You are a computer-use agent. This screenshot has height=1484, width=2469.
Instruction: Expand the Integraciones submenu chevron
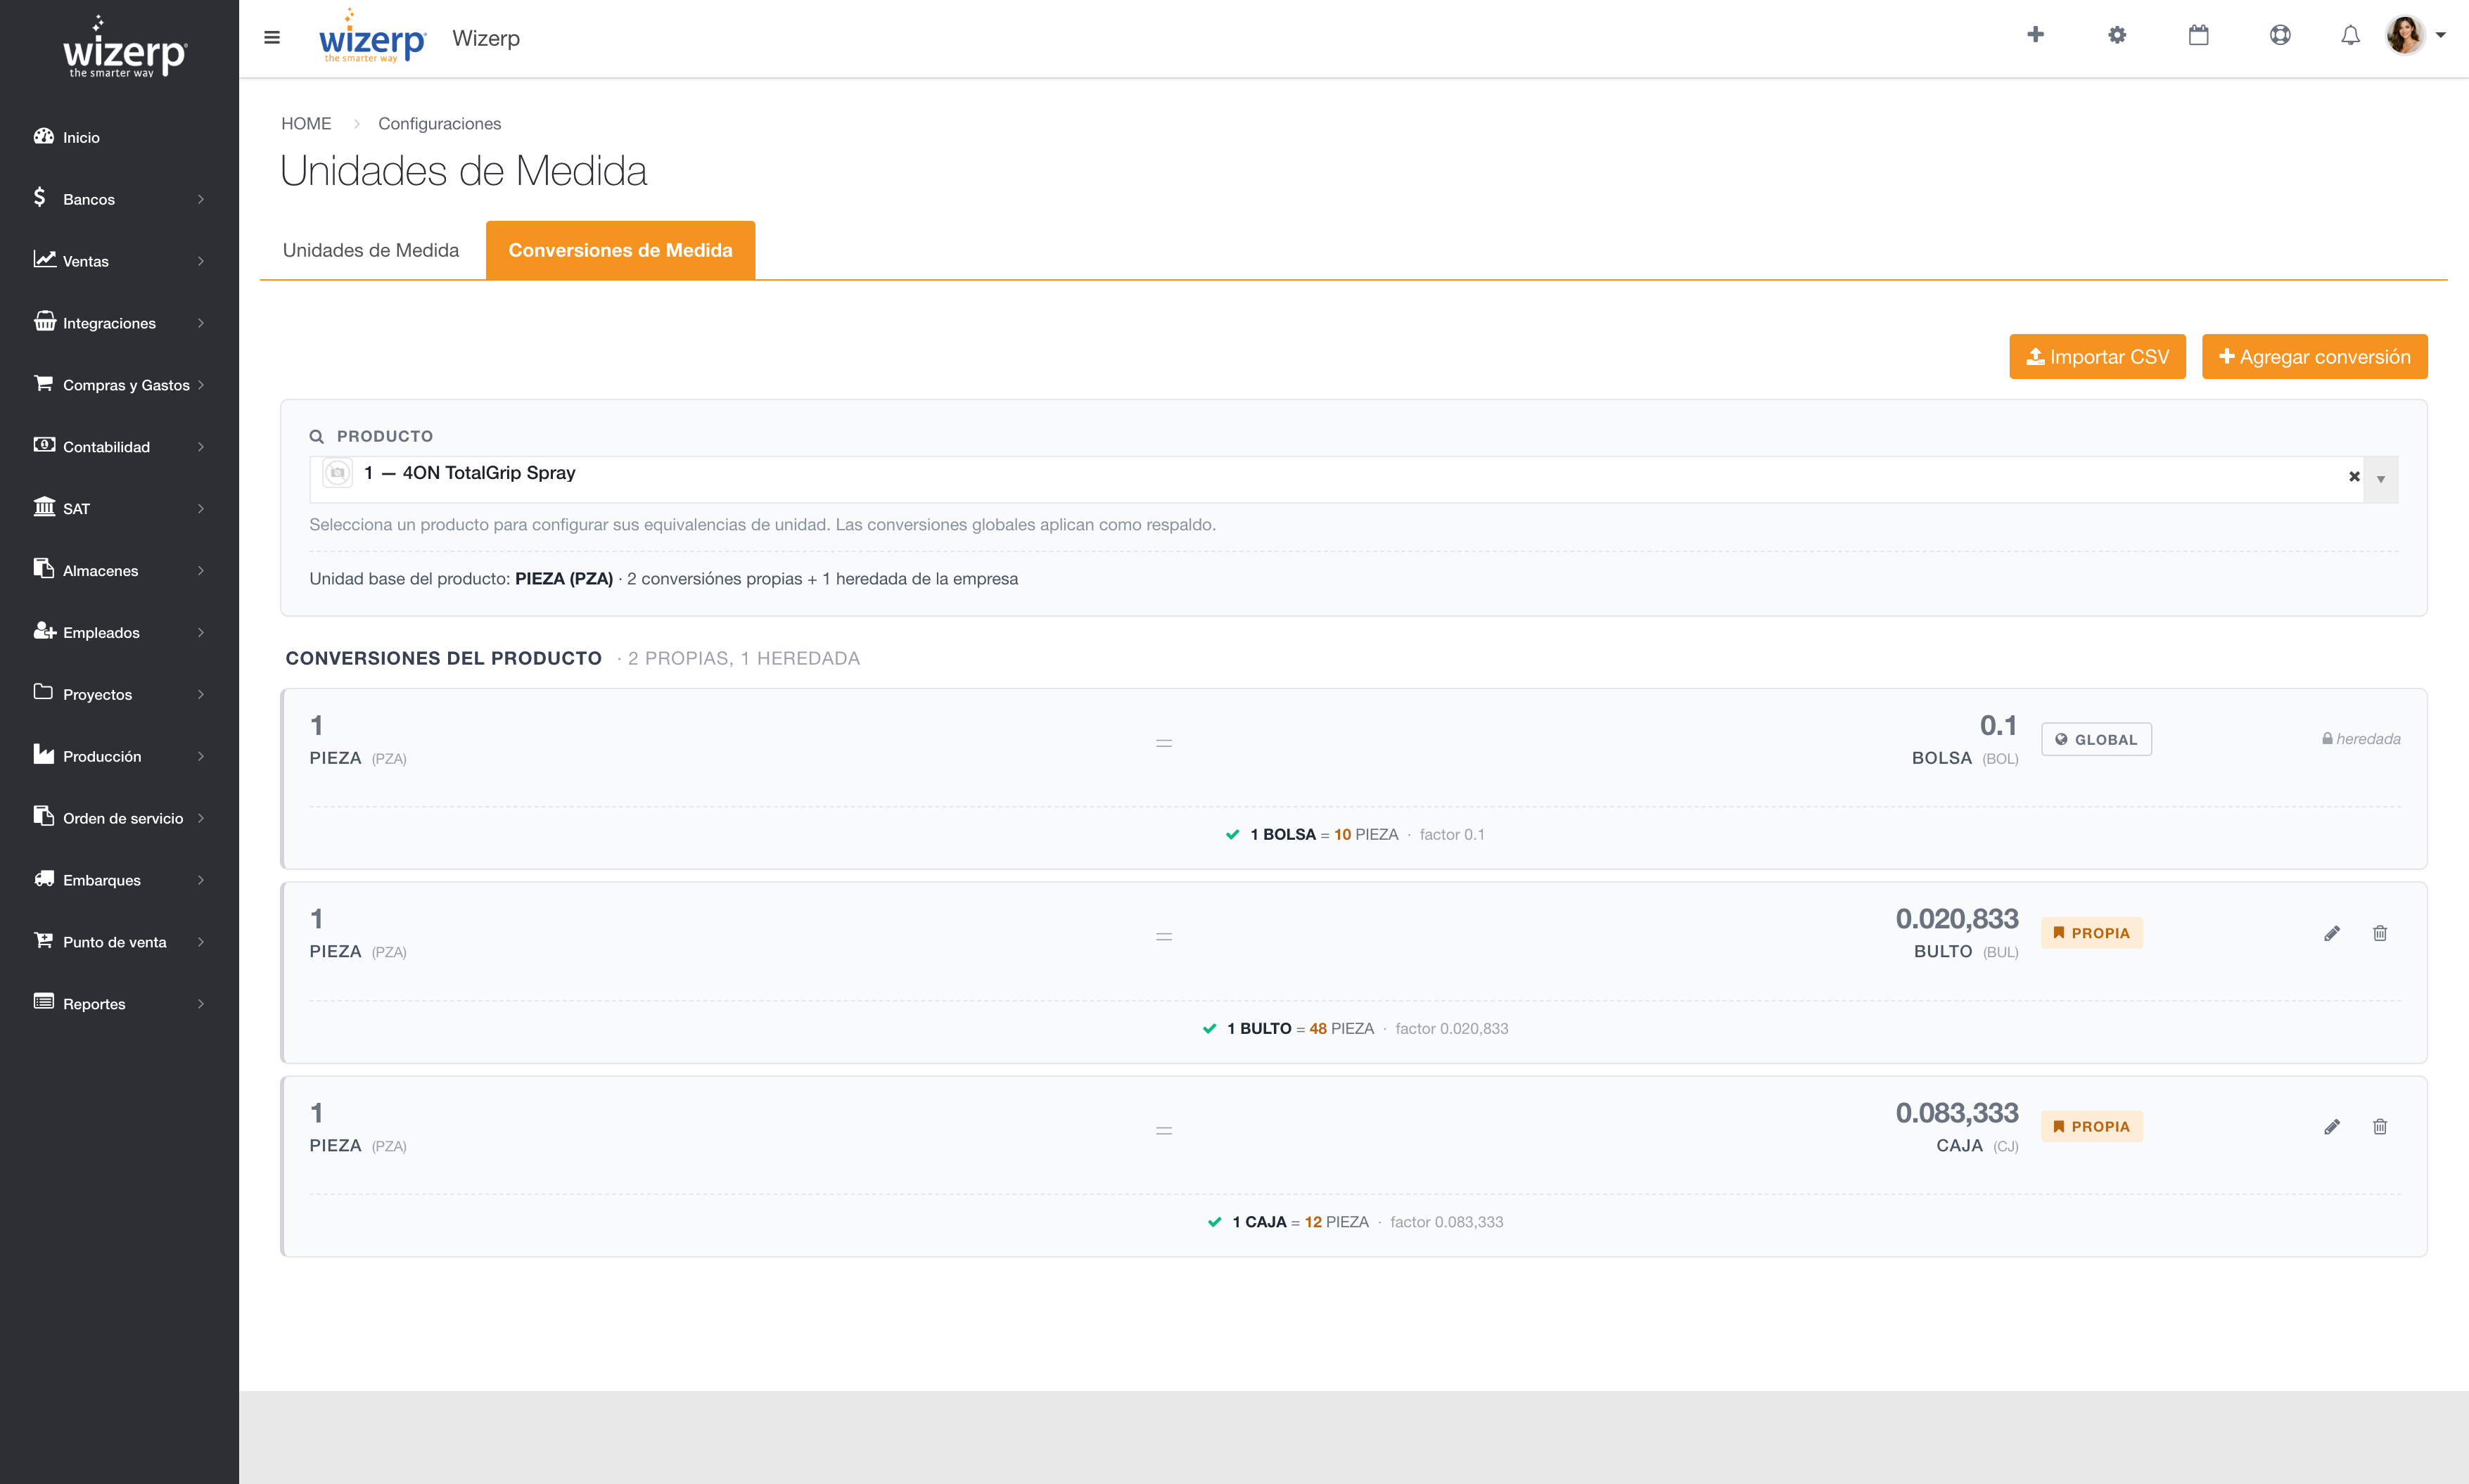[201, 323]
